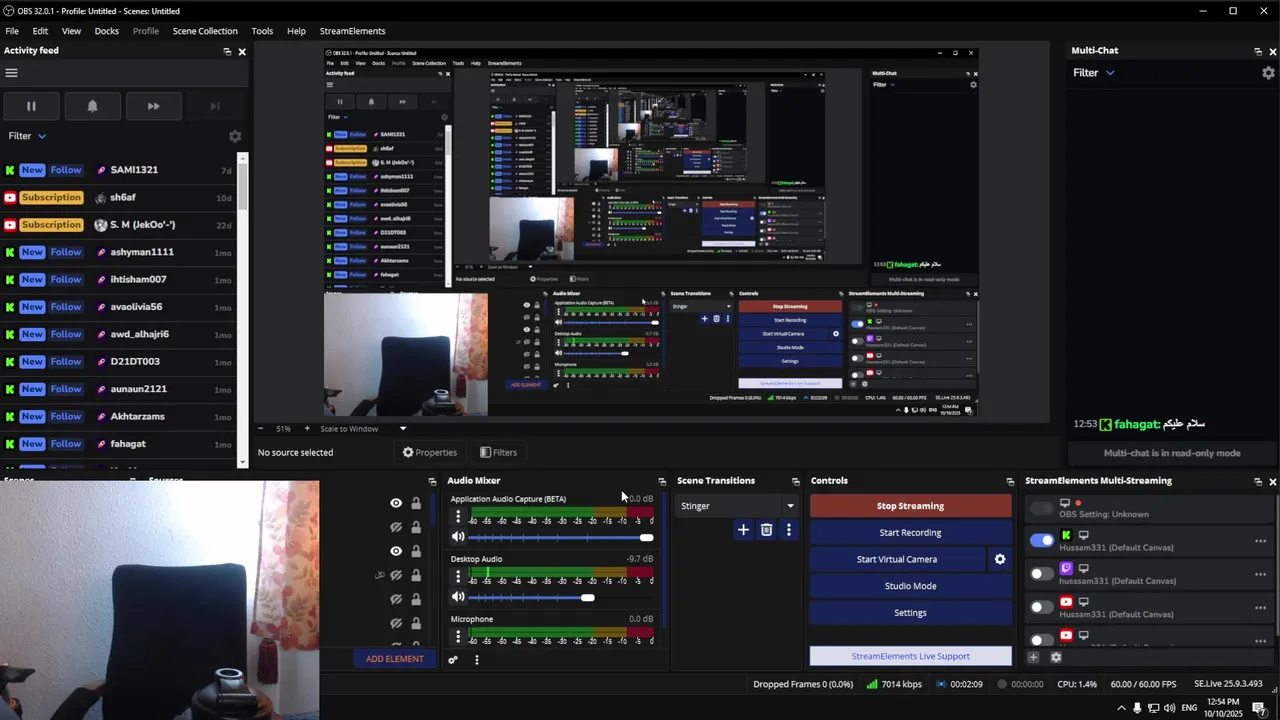Image resolution: width=1280 pixels, height=720 pixels.
Task: Open the StreamElements menu
Action: tap(352, 31)
